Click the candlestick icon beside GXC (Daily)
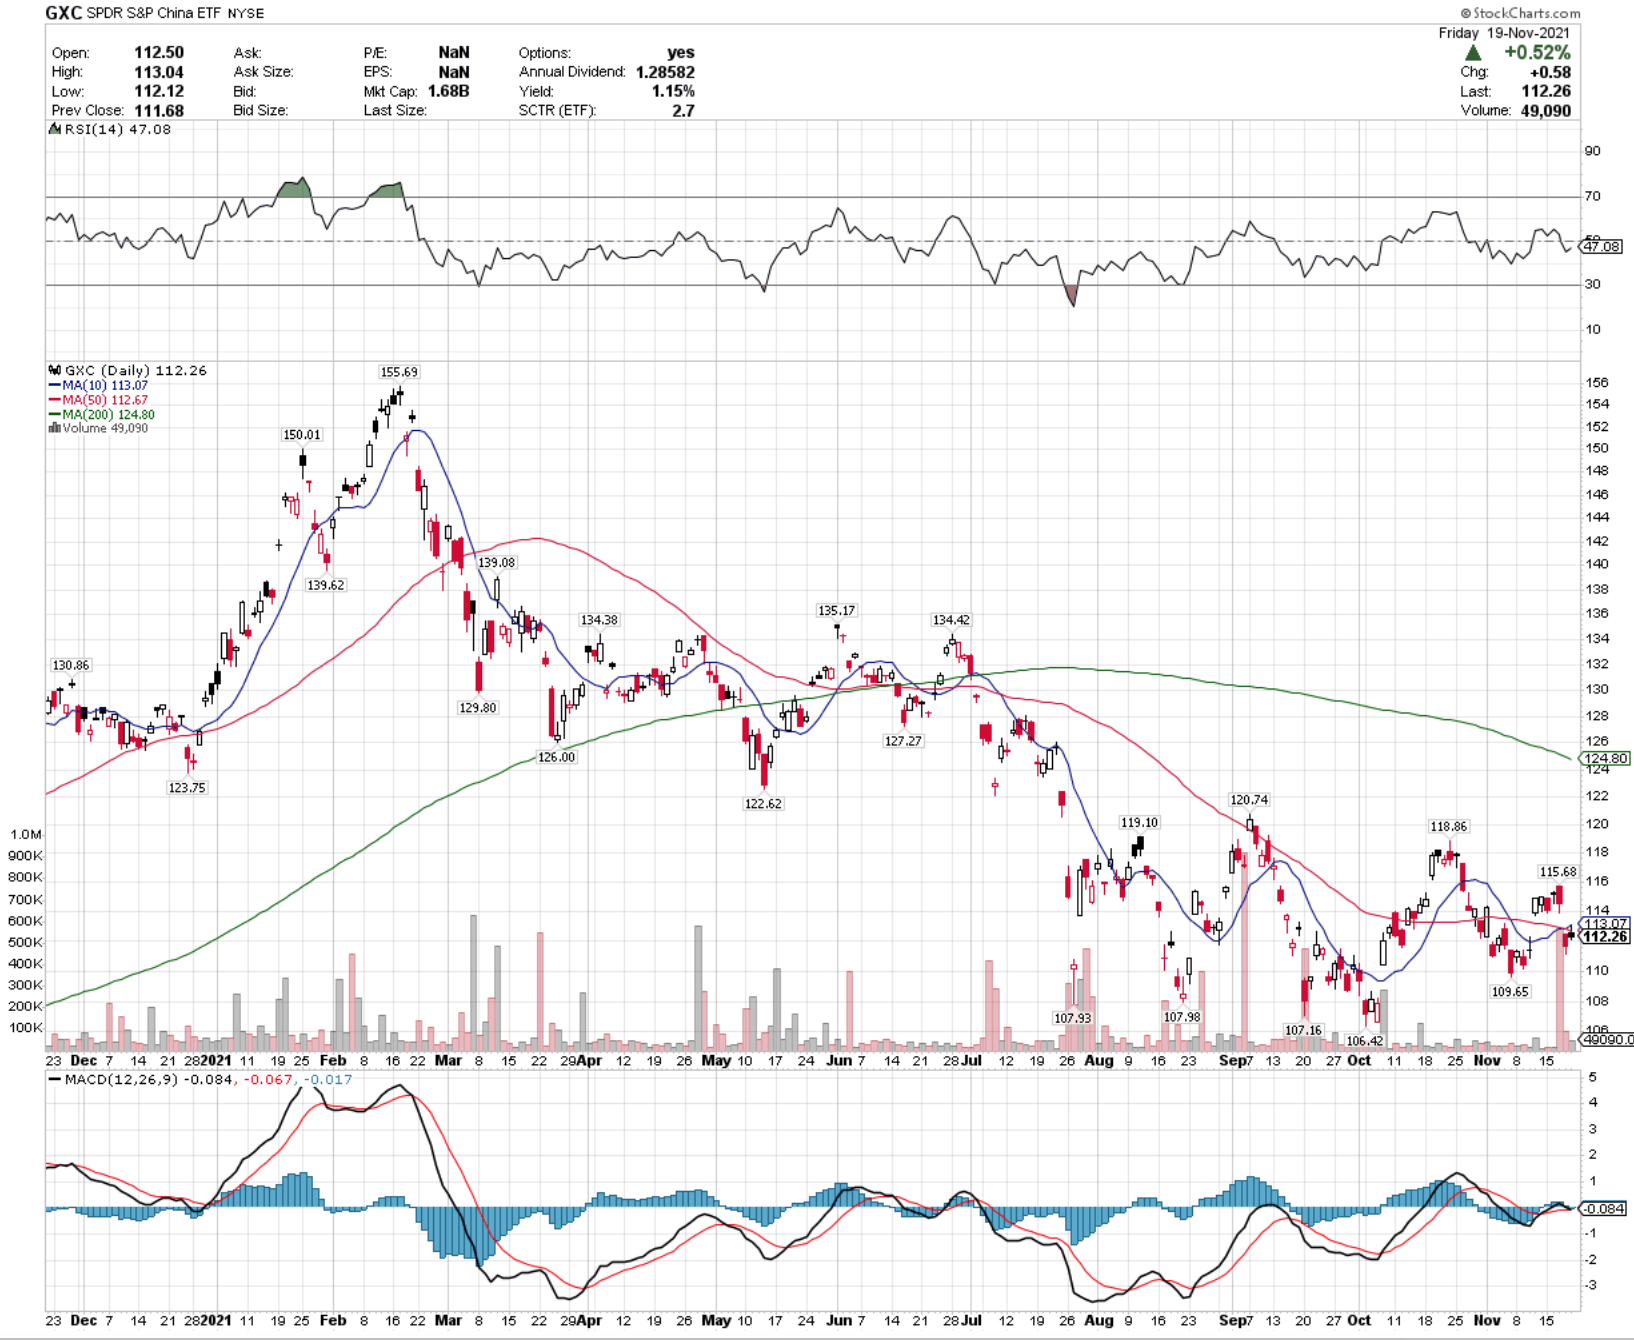Viewport: 1634px width, 1340px height. pyautogui.click(x=54, y=370)
